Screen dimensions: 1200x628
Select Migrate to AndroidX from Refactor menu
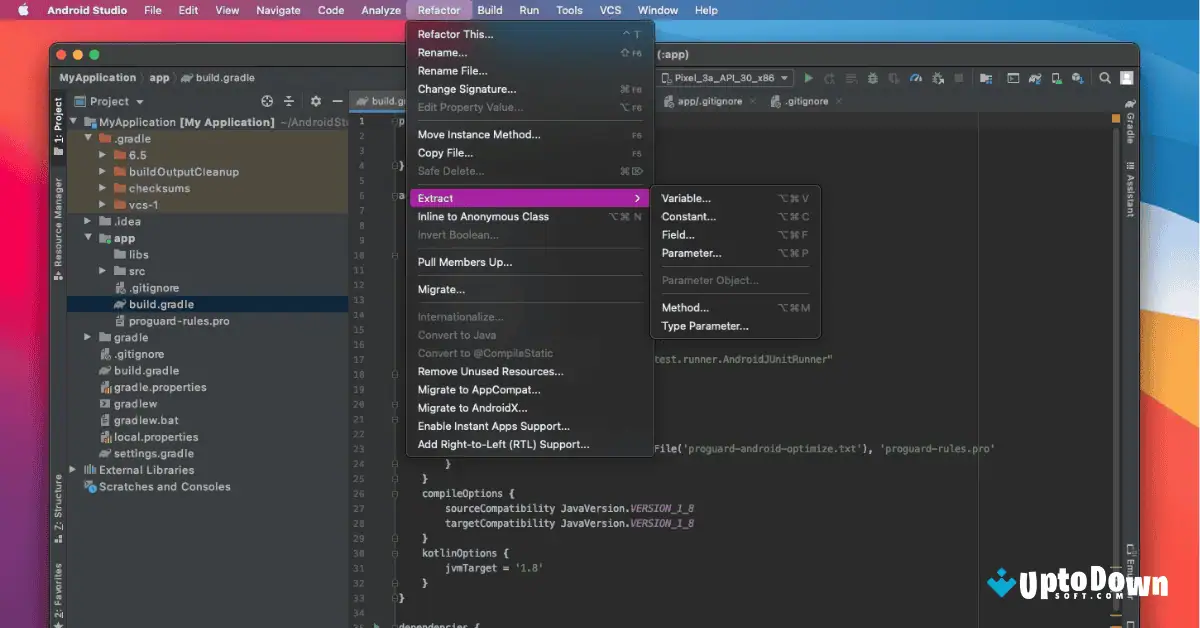pyautogui.click(x=472, y=407)
